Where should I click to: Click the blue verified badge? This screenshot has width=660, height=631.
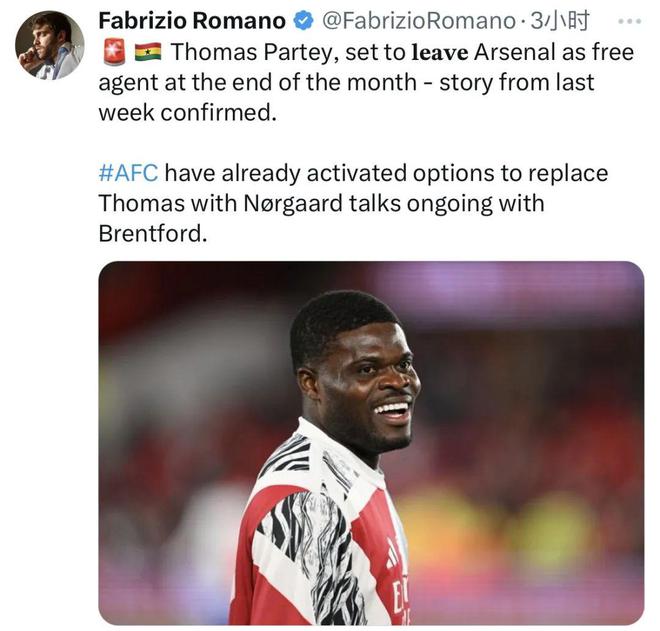click(x=303, y=21)
